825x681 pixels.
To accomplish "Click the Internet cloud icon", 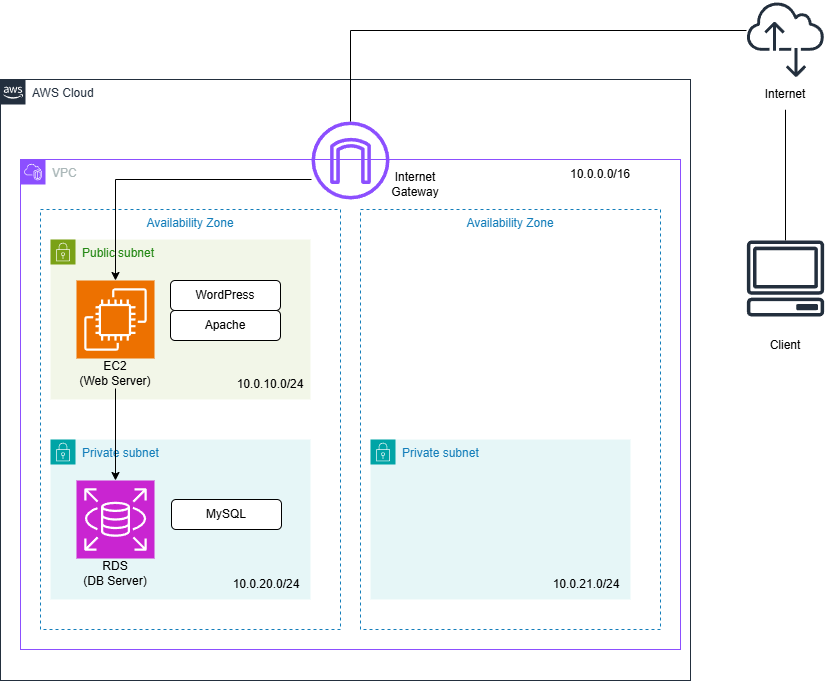I will point(785,35).
